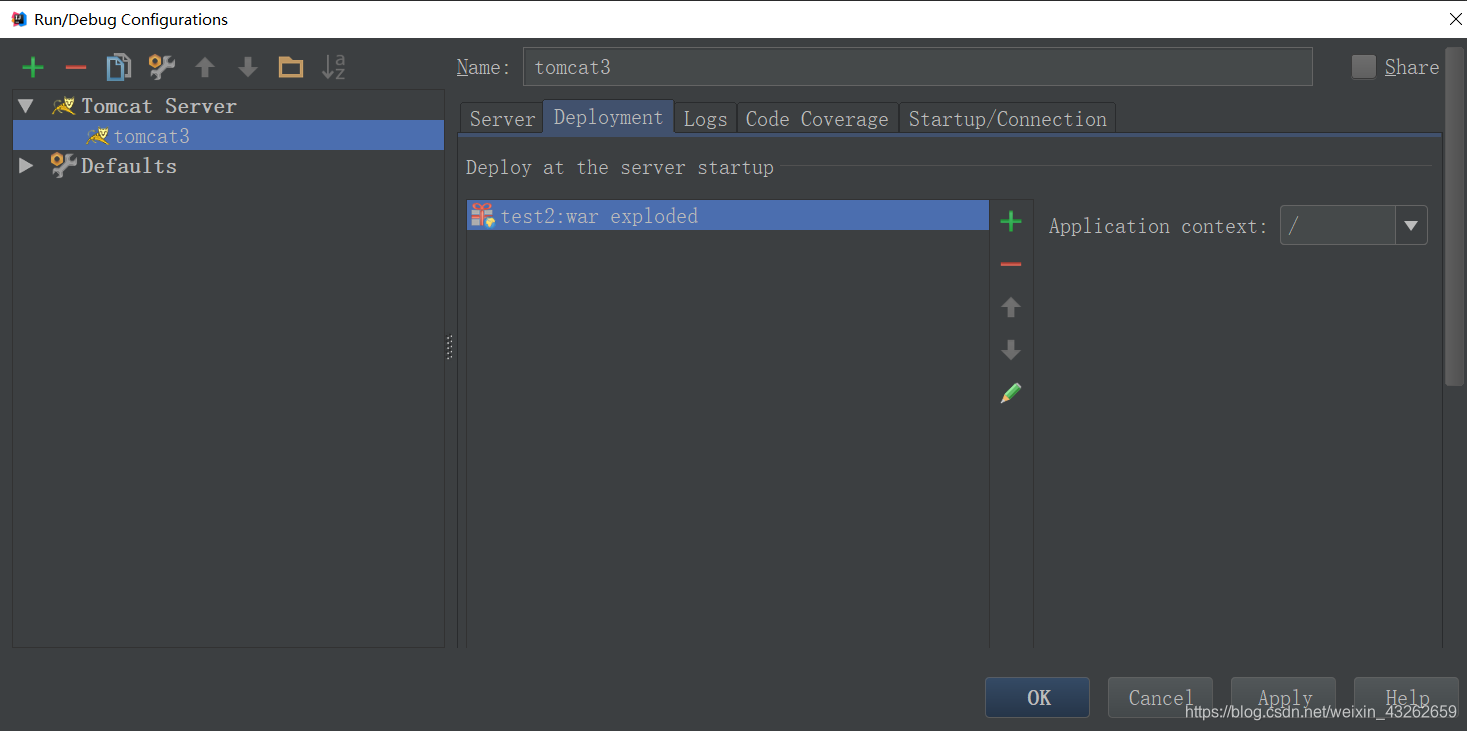Click the Name input field
Viewport: 1467px width, 731px height.
[917, 67]
